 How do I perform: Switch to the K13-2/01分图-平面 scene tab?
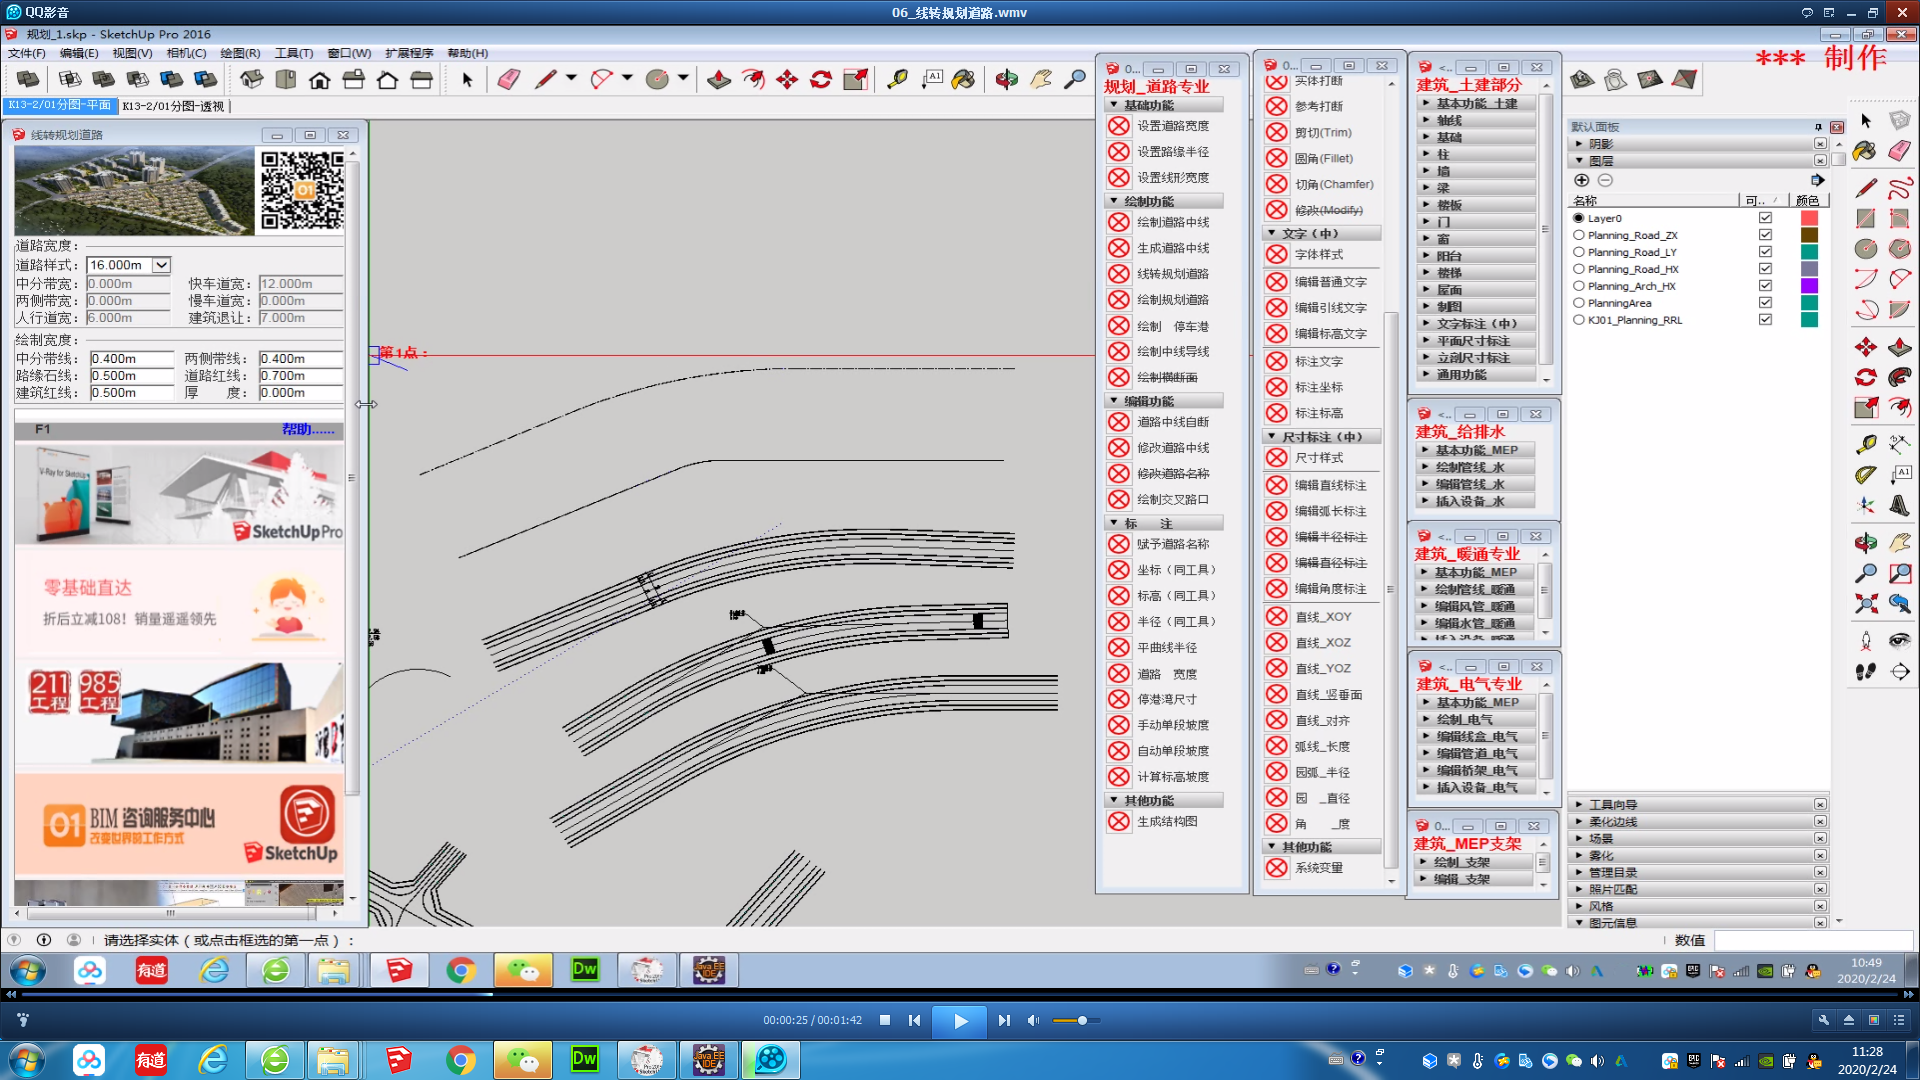tap(61, 105)
